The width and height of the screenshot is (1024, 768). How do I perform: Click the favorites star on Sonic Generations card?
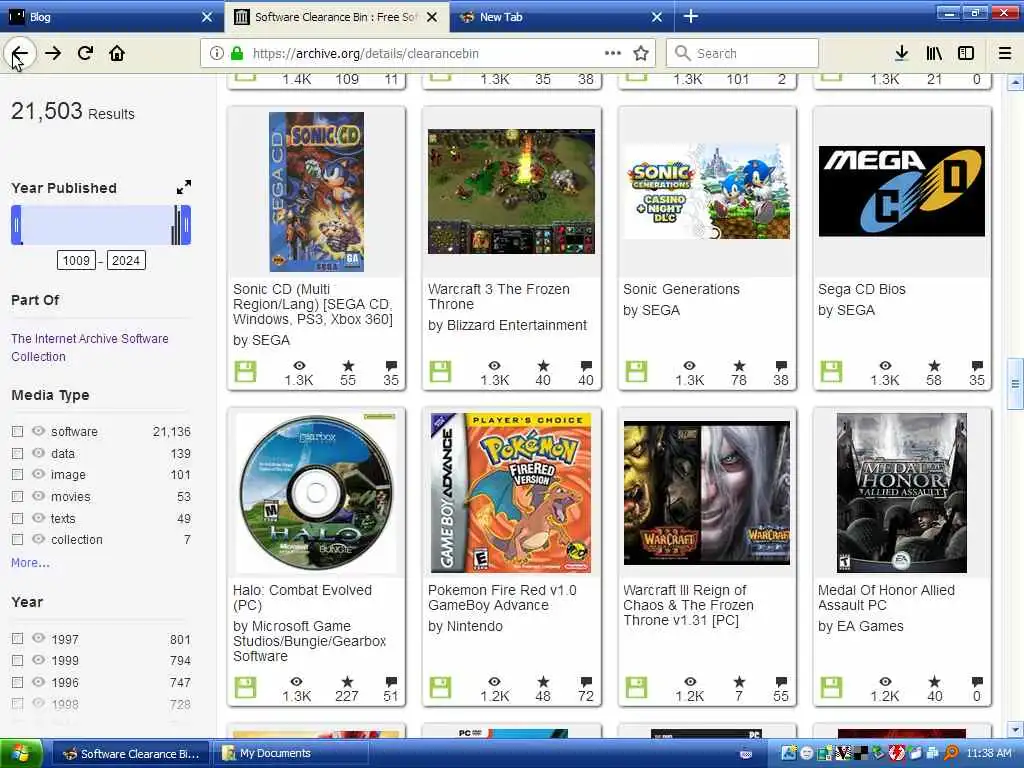739,366
